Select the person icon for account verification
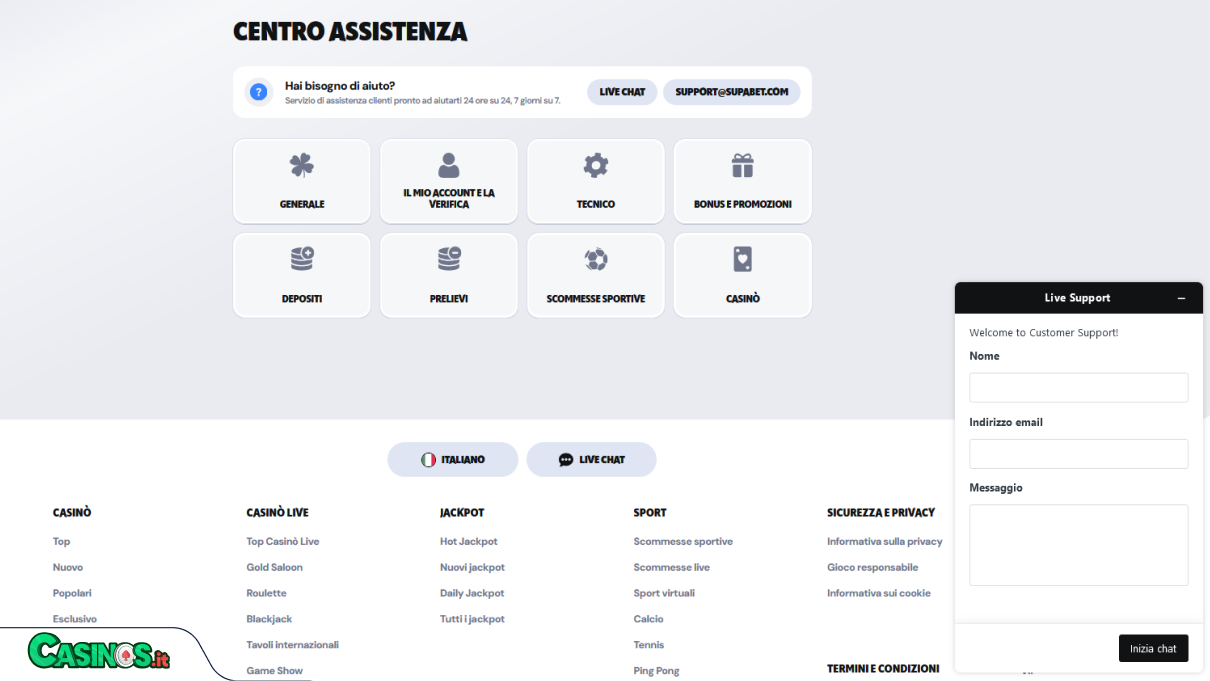Image resolution: width=1210 pixels, height=681 pixels. click(x=449, y=166)
